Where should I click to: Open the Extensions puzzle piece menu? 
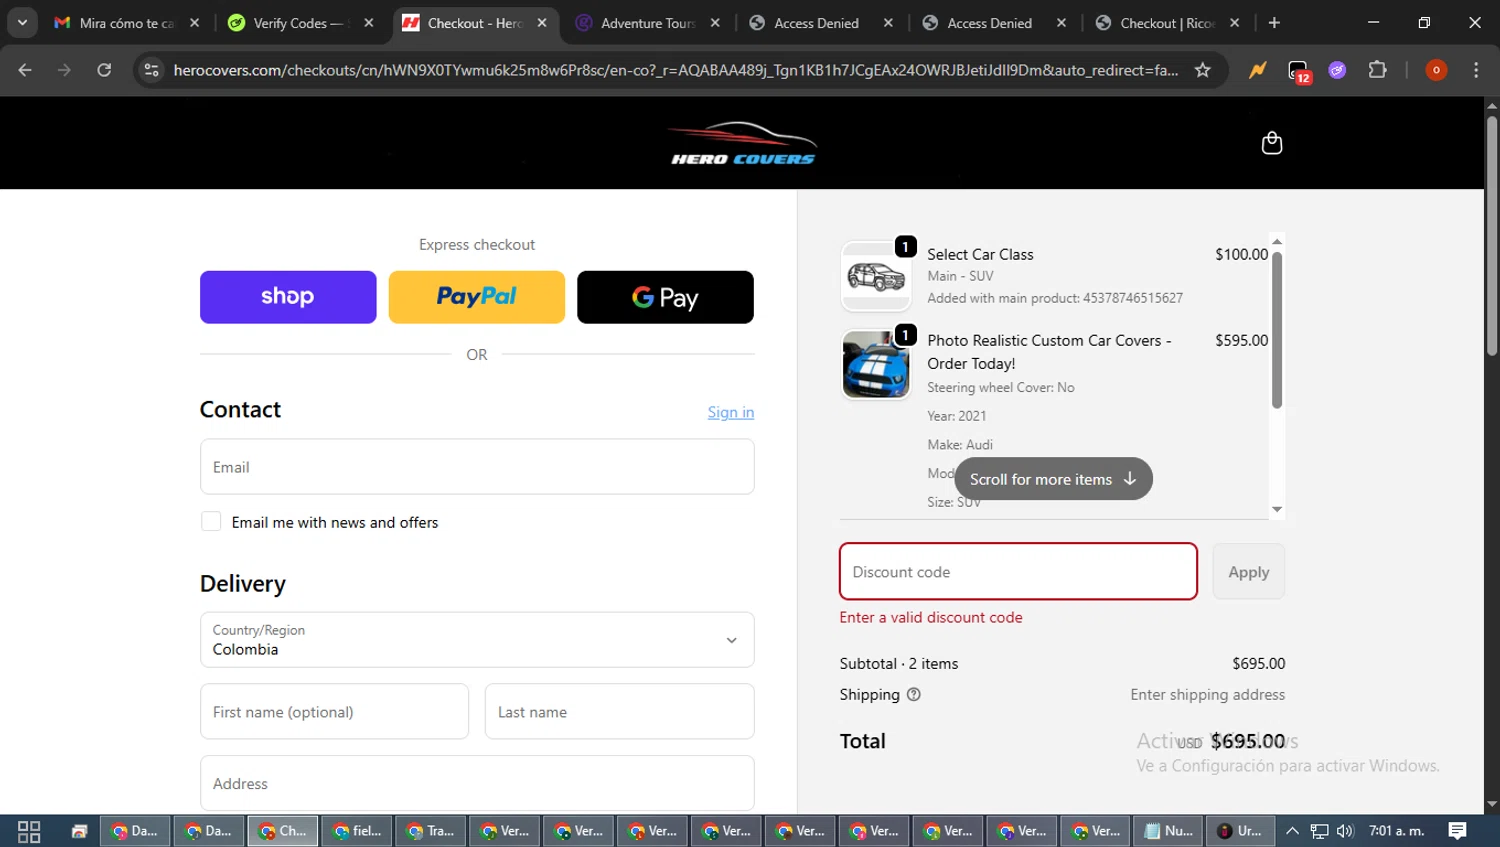[1377, 70]
